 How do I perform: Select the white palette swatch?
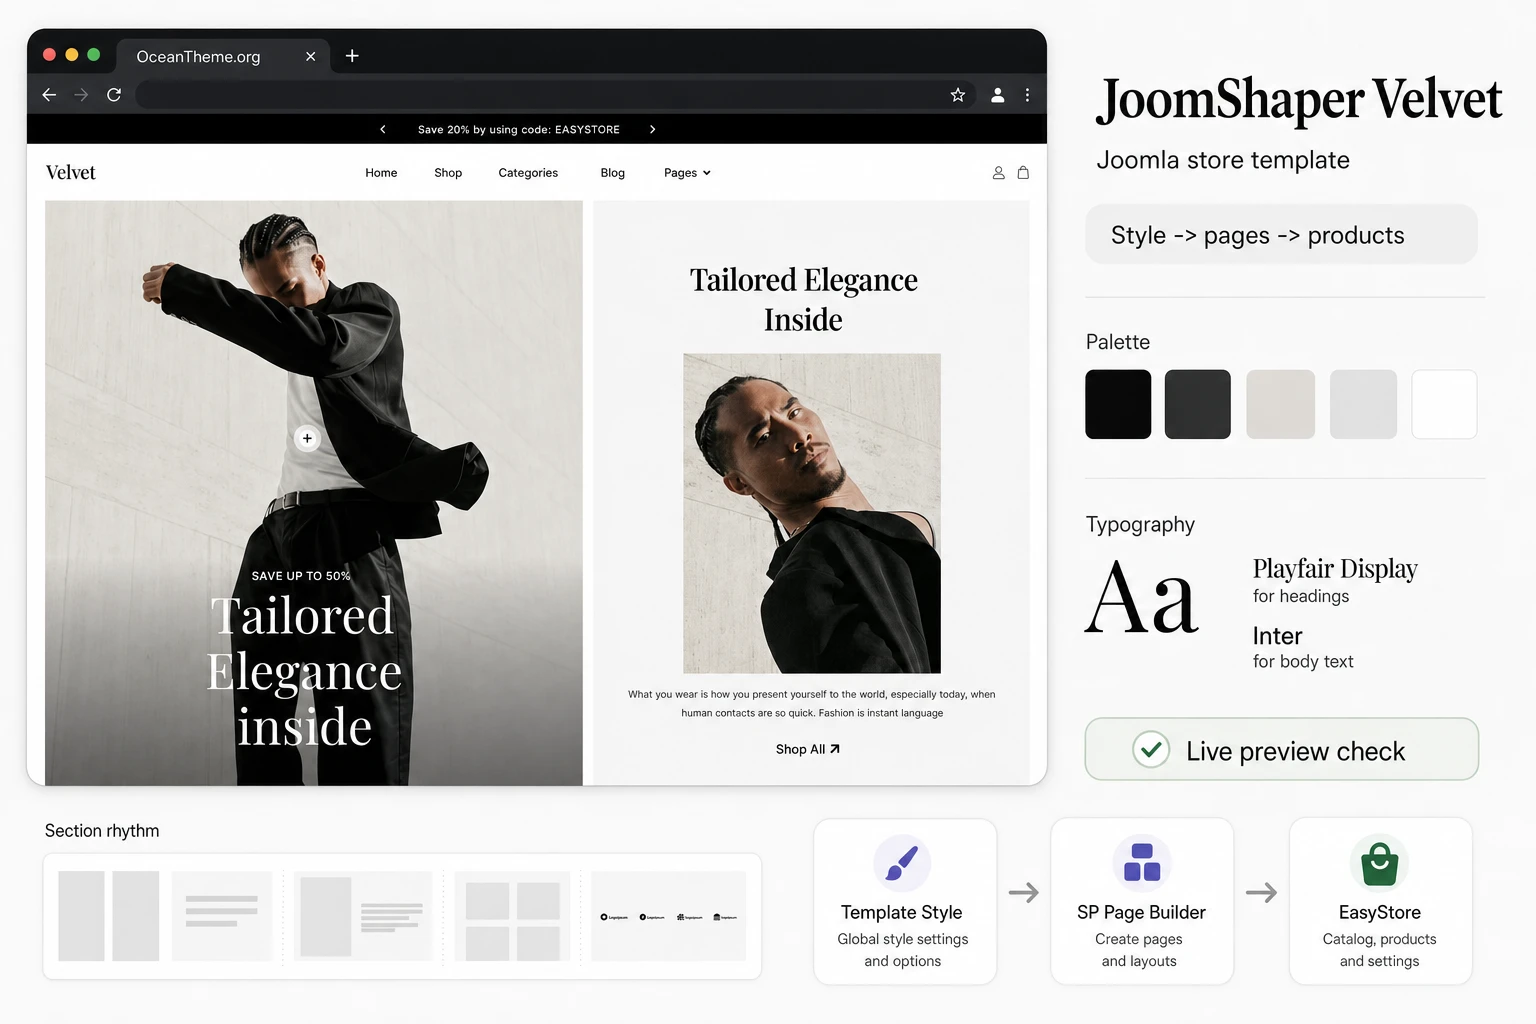click(x=1444, y=404)
